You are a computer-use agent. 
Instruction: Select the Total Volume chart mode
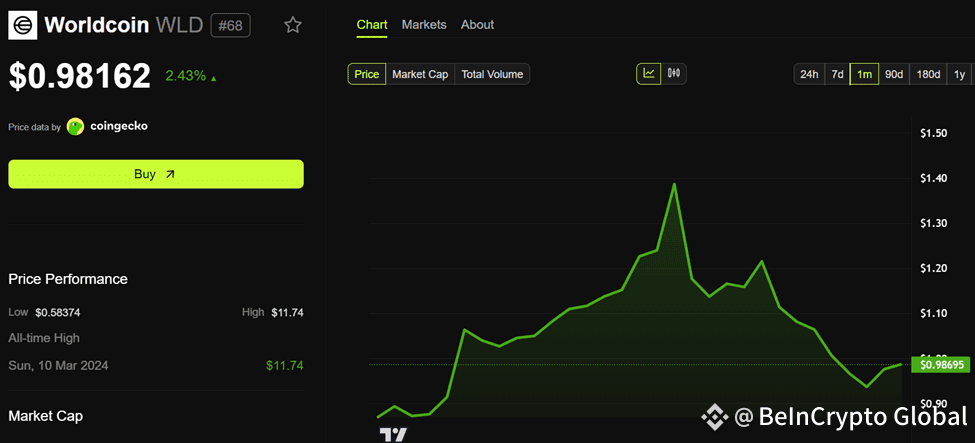click(x=492, y=74)
